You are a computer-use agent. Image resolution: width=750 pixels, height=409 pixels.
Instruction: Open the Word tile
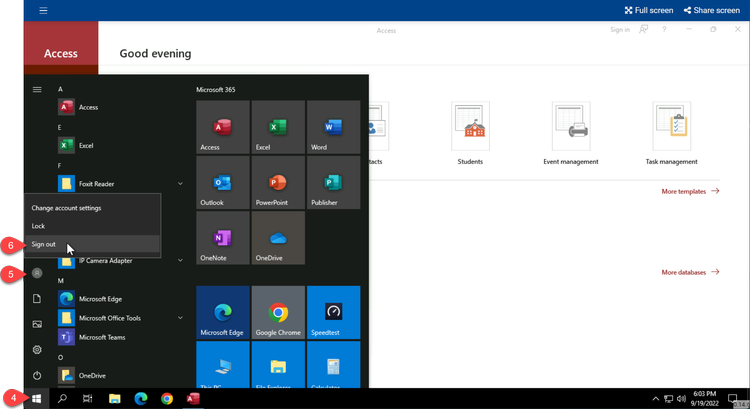[333, 127]
